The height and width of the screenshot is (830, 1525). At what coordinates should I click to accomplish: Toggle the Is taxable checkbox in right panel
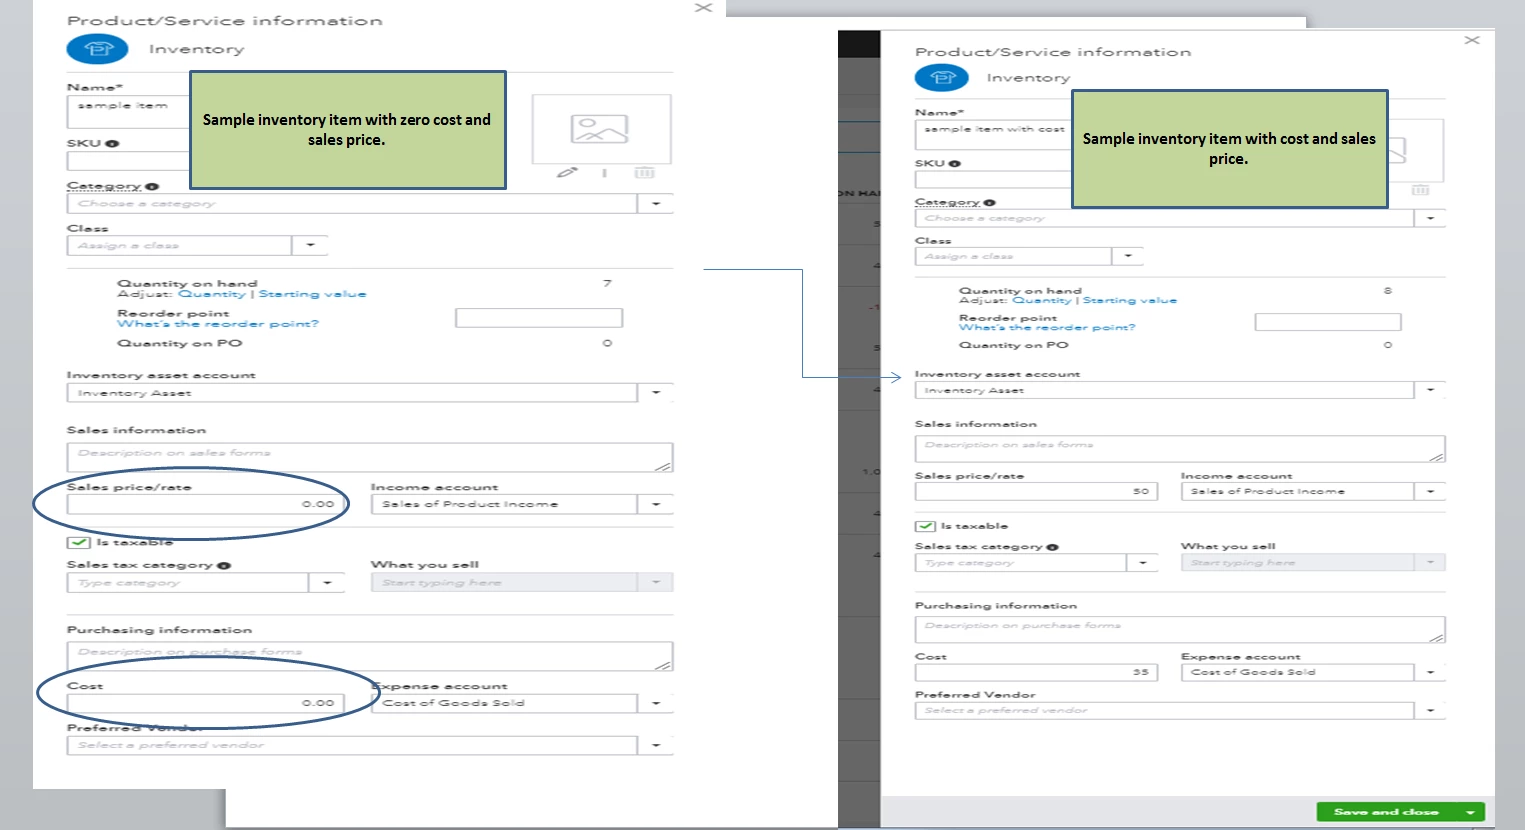pos(924,526)
